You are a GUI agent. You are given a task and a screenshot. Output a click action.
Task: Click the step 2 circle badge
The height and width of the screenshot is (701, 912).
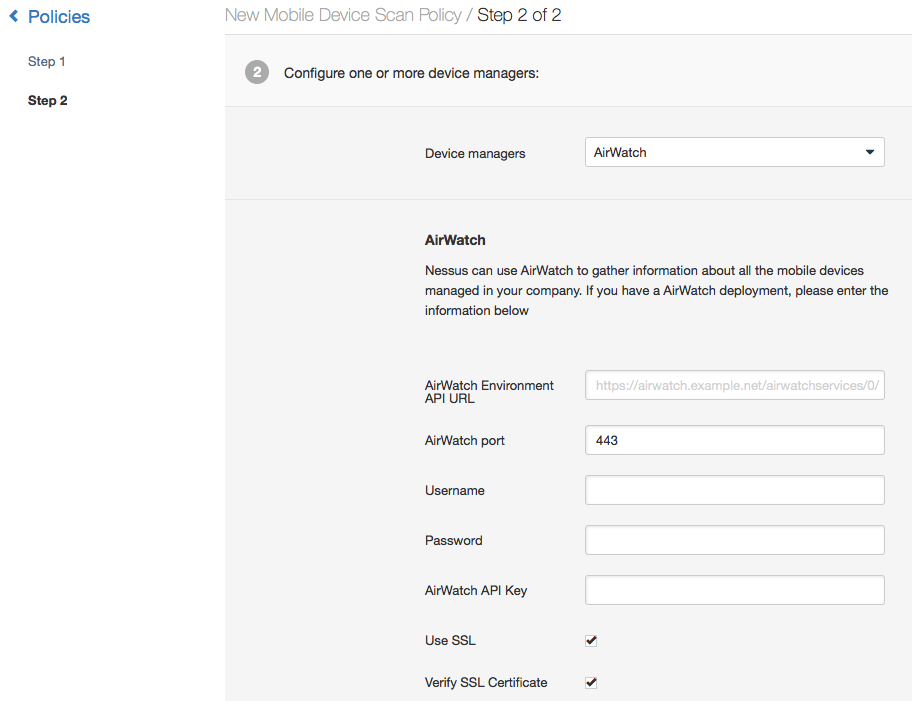pyautogui.click(x=256, y=72)
